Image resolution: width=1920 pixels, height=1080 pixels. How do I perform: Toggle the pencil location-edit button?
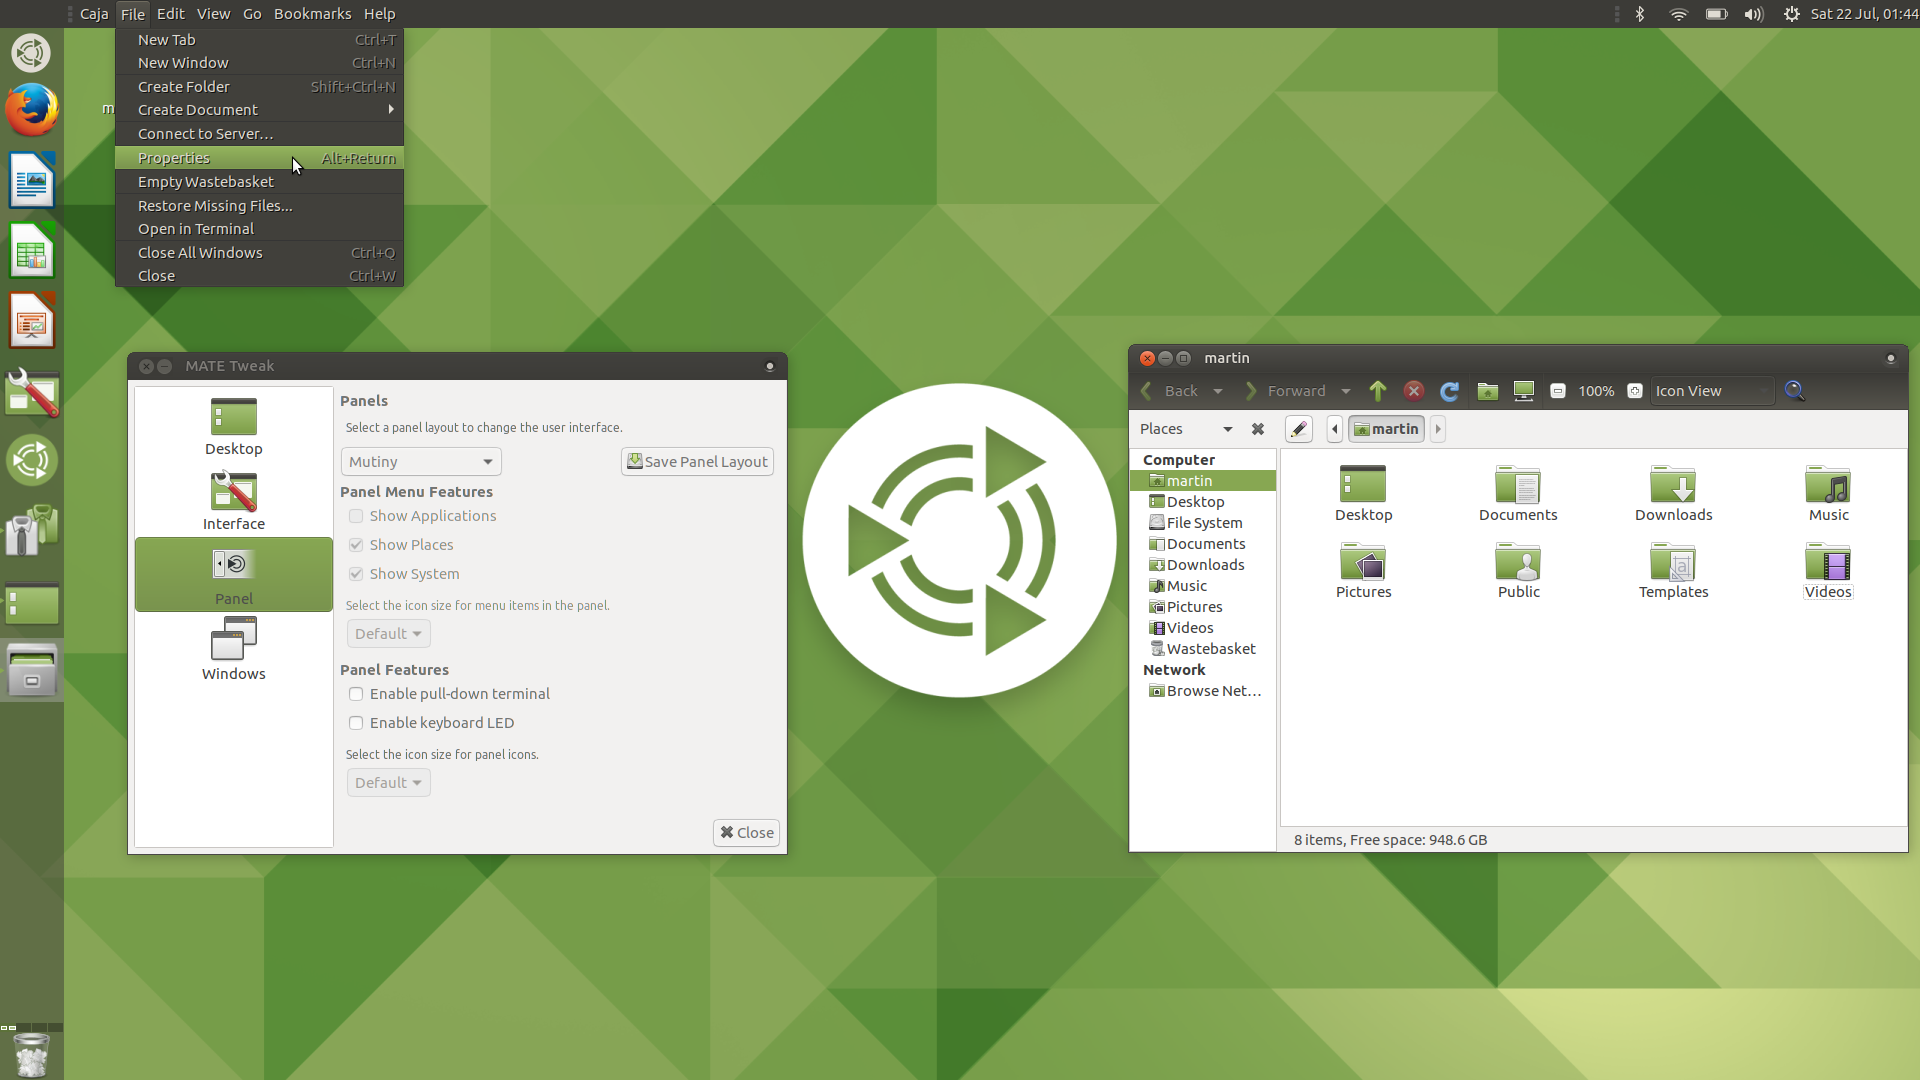coord(1298,429)
